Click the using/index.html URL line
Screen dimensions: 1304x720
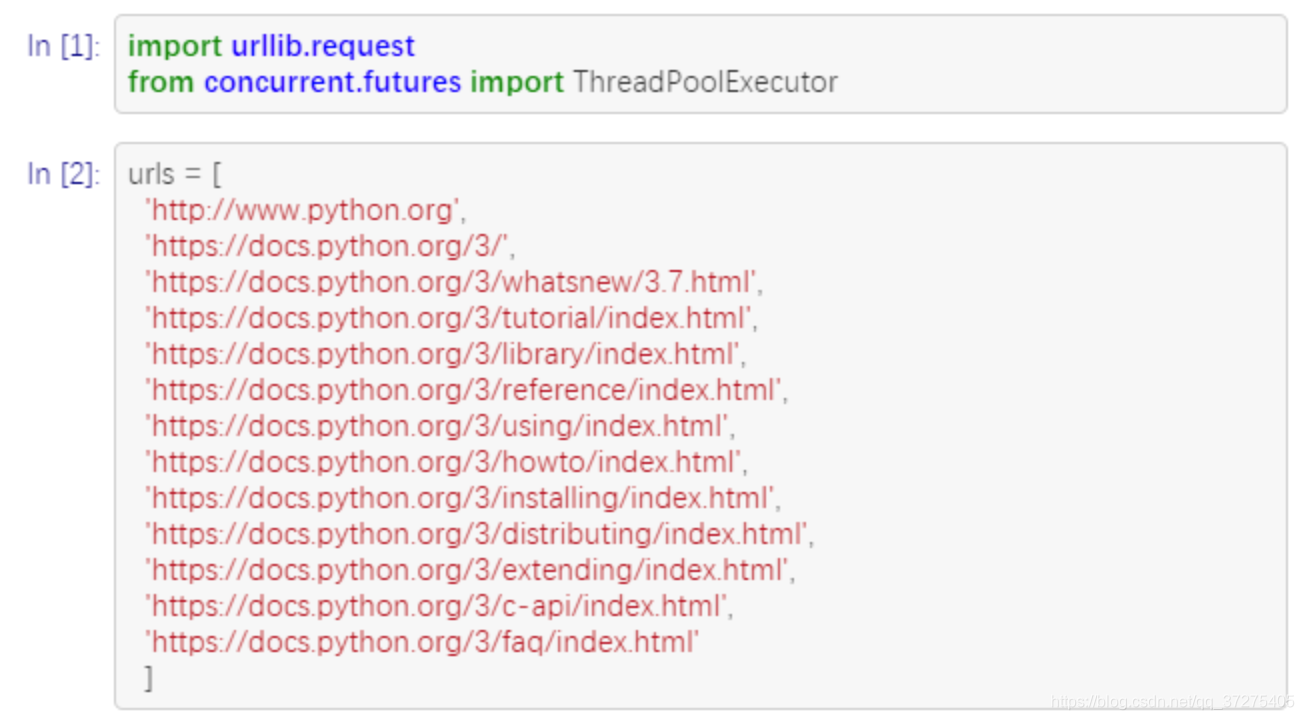point(440,426)
